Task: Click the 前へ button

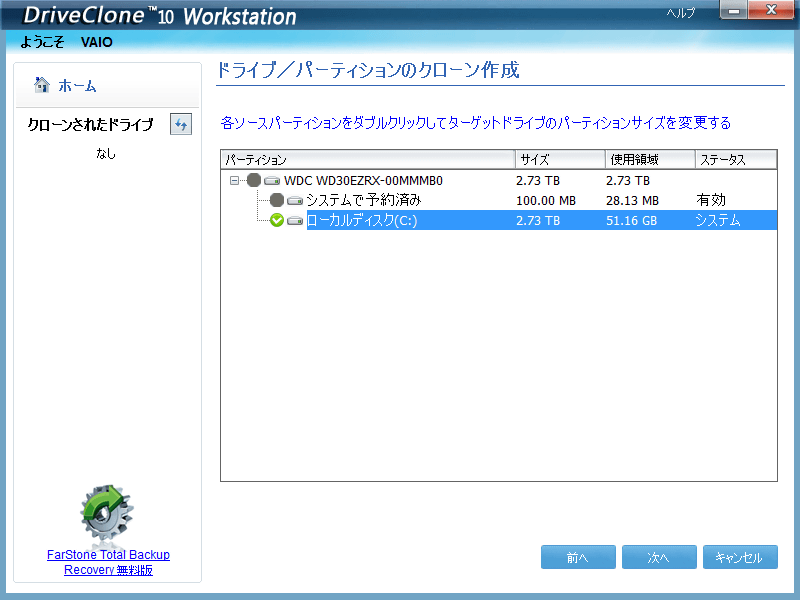Action: pos(578,557)
